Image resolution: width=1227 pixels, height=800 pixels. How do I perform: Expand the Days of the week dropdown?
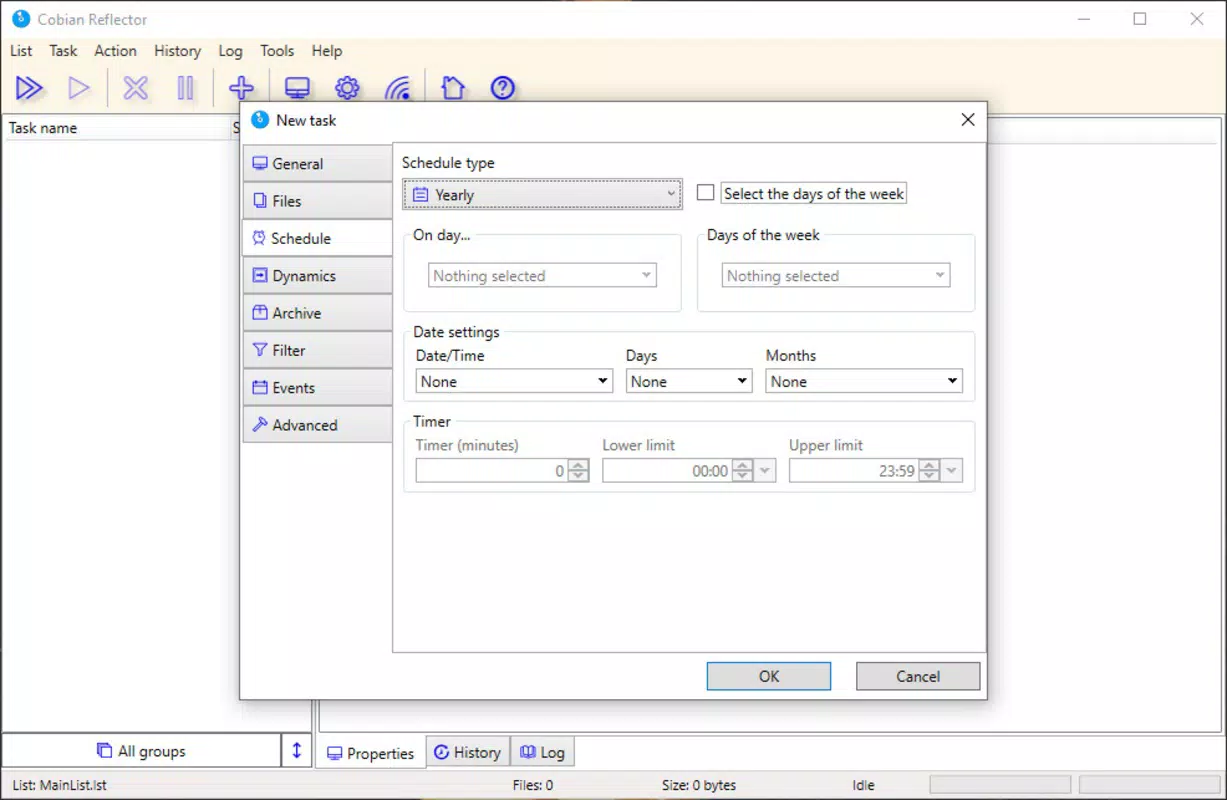(x=836, y=276)
